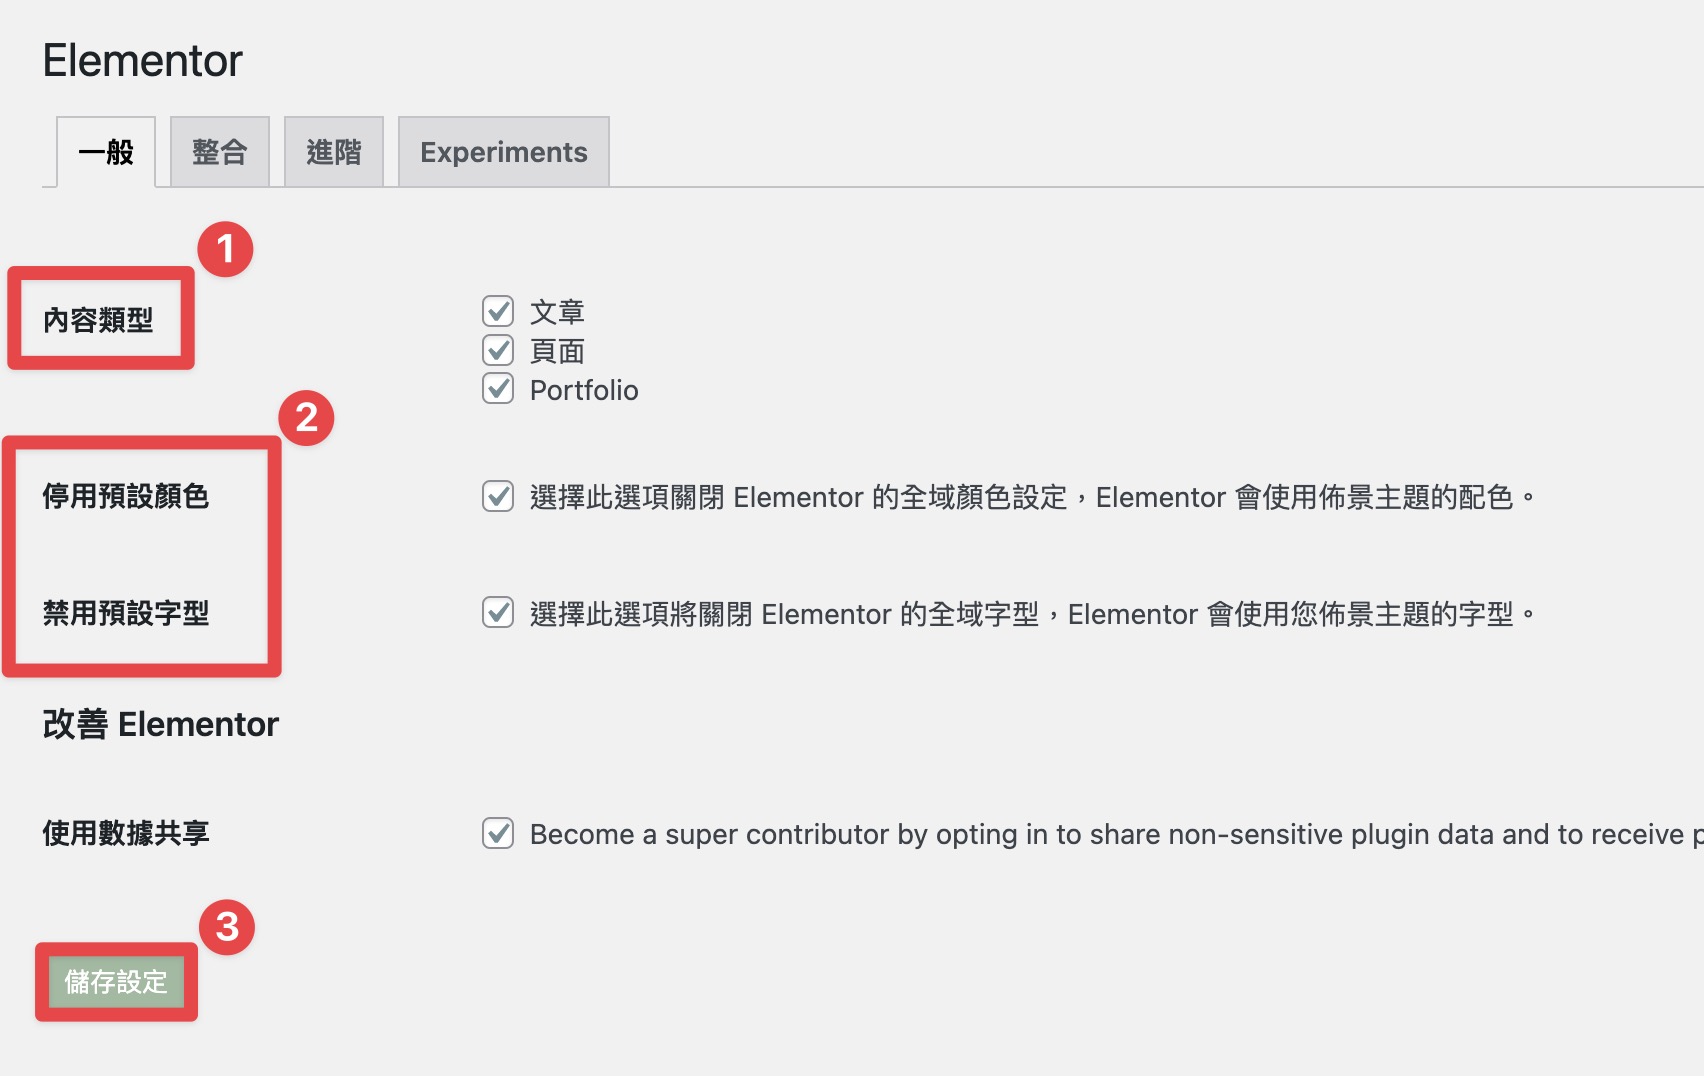
Task: Disable the 使用數據共享 checkbox
Action: [498, 833]
